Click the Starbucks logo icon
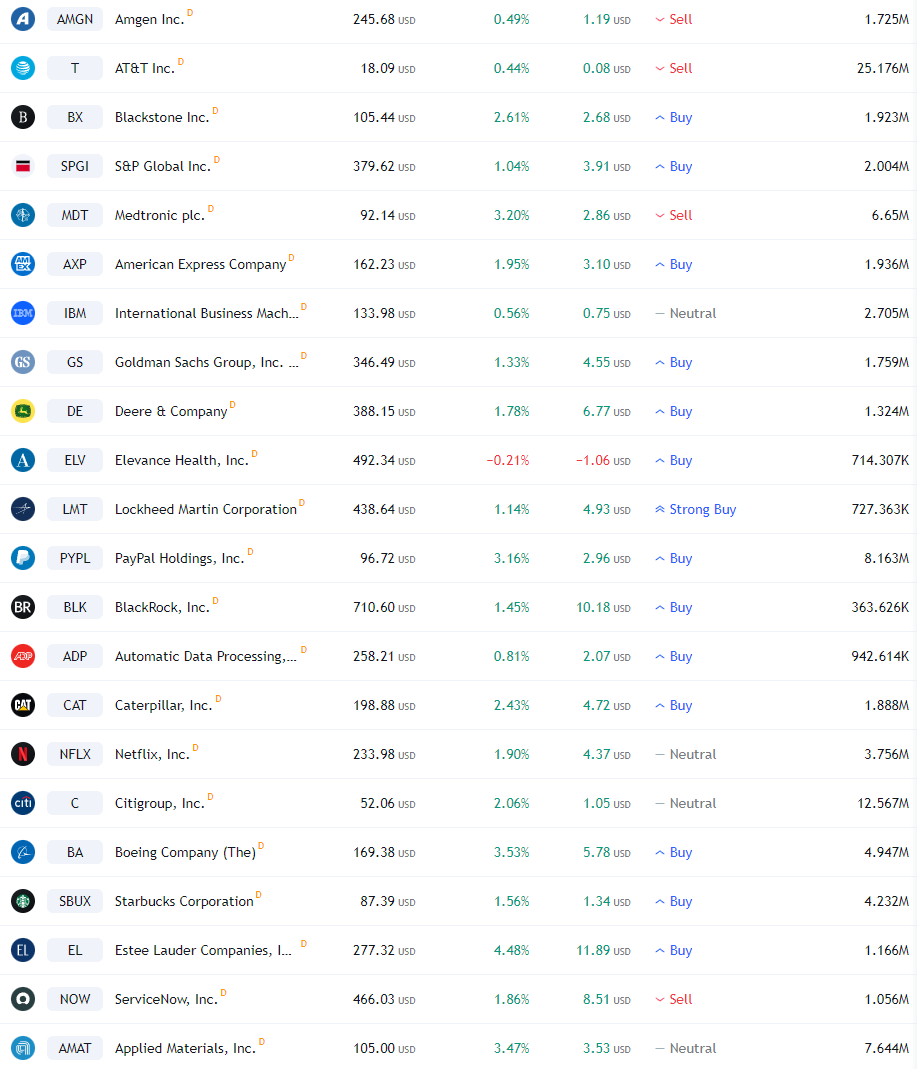The height and width of the screenshot is (1069, 917). (x=22, y=901)
